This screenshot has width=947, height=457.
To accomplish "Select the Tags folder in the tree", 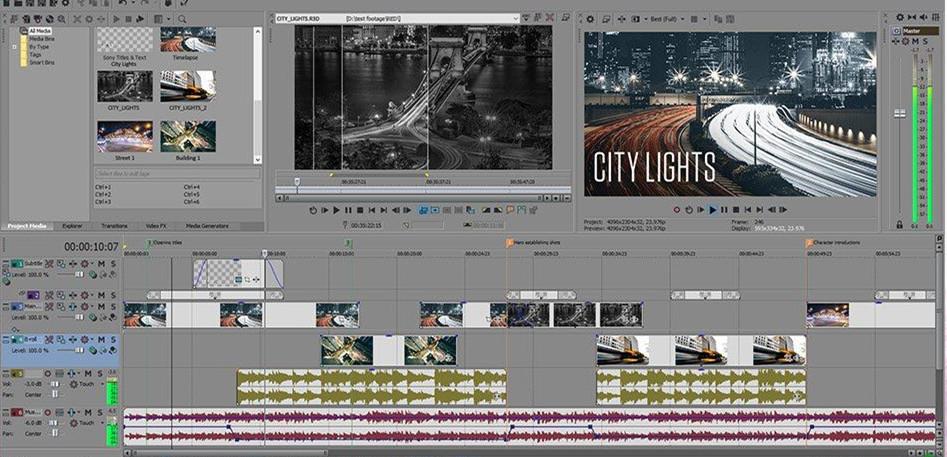I will point(34,54).
